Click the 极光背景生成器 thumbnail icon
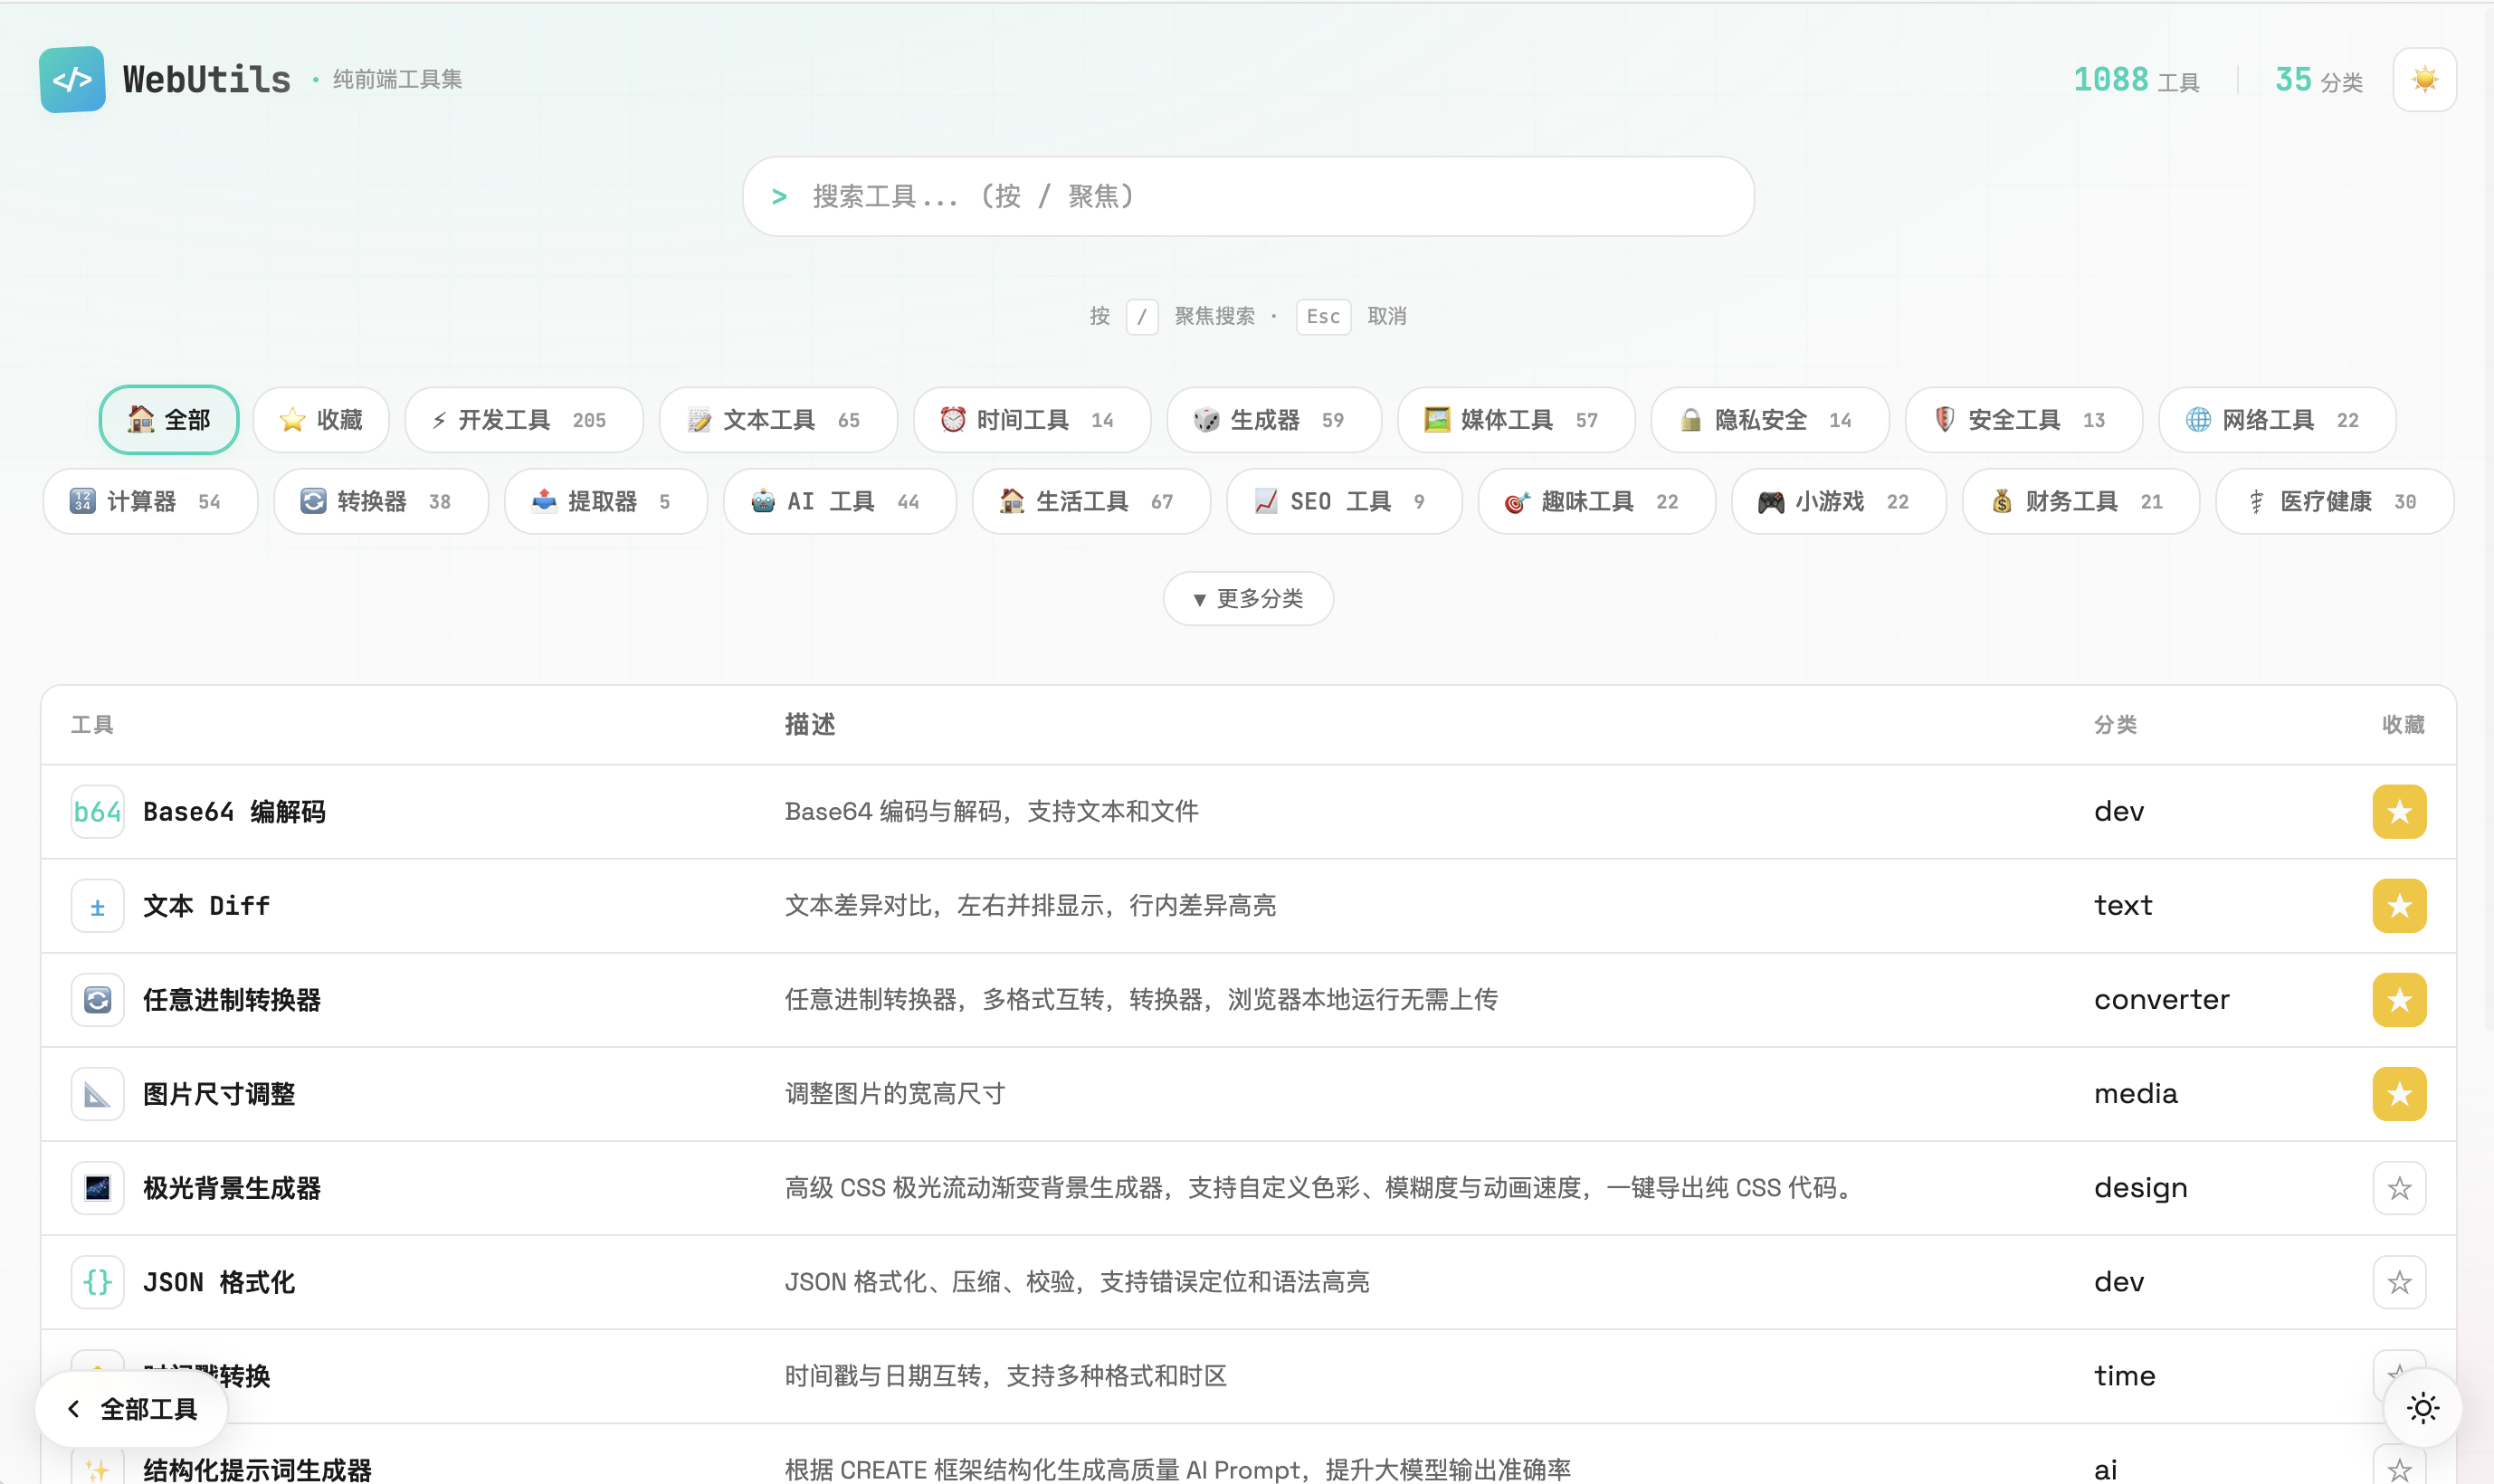Screen dimensions: 2494x1484 click(98, 1188)
